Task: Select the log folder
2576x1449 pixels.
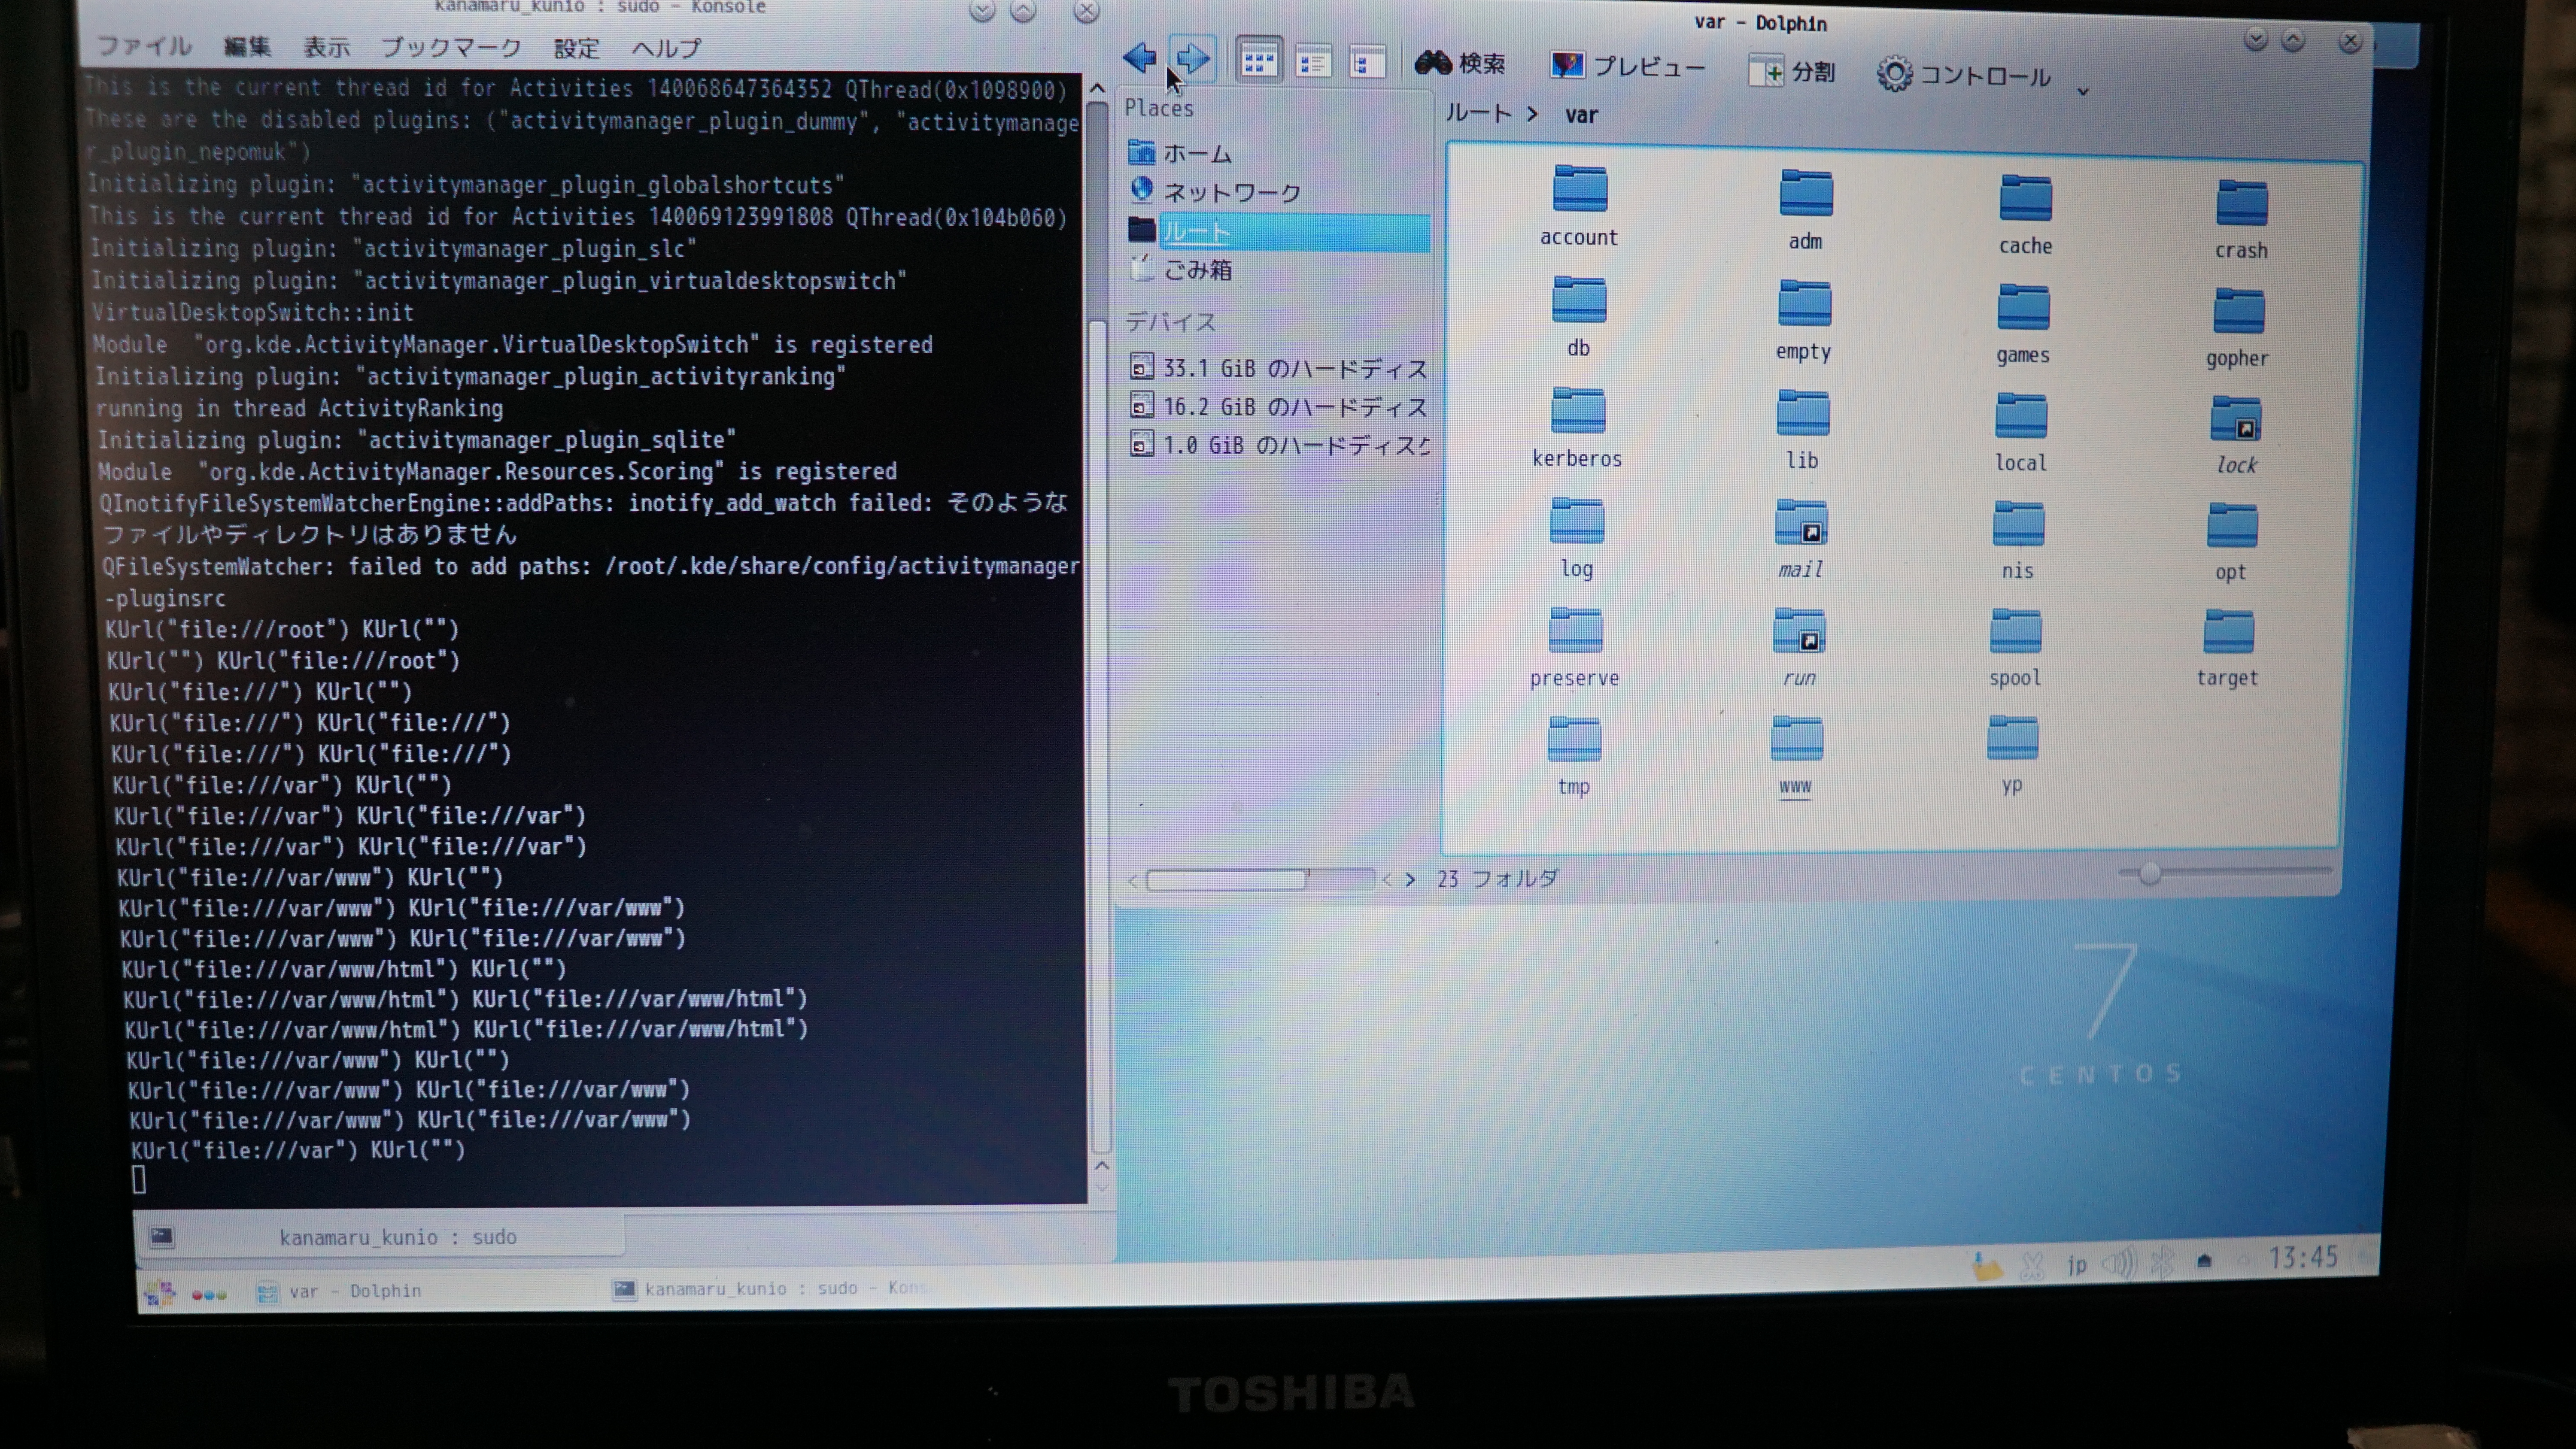Action: coord(1576,537)
